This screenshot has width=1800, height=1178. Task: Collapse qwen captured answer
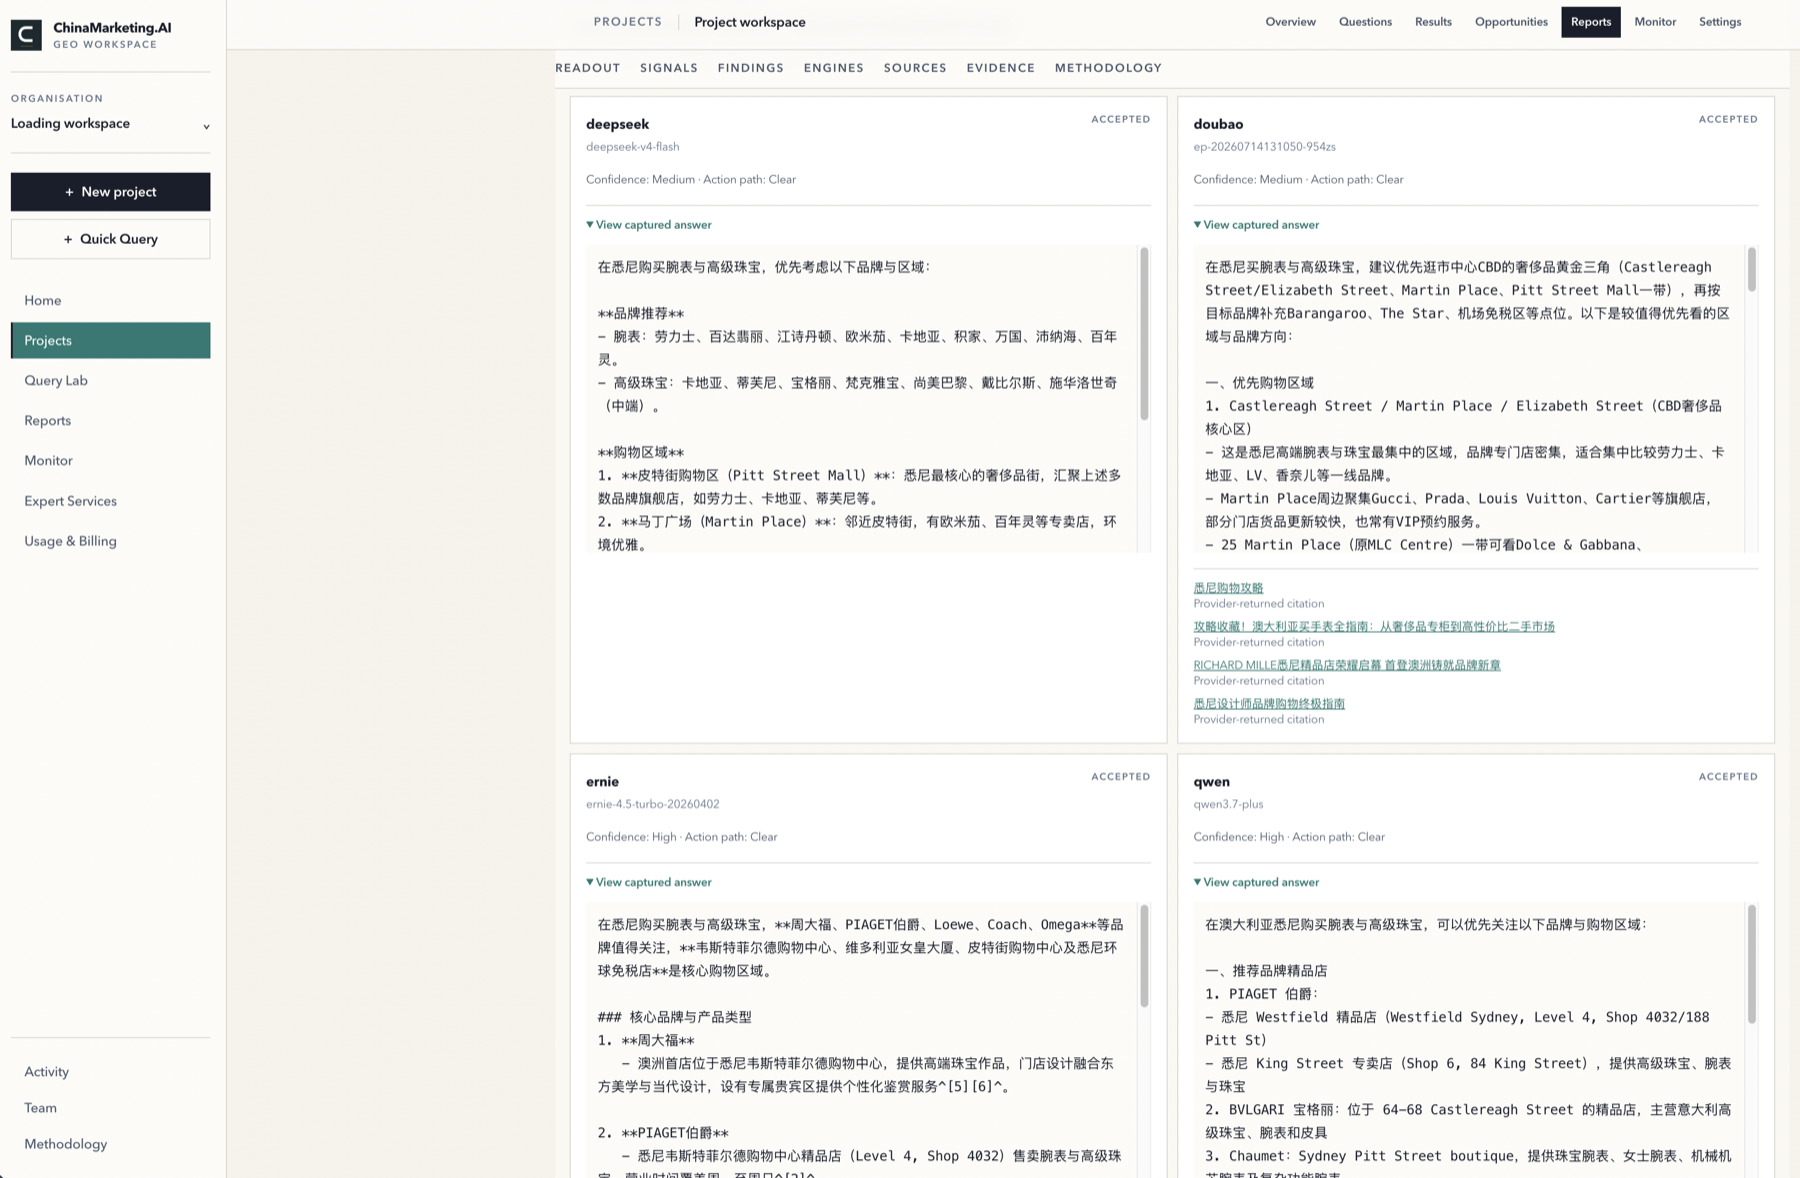(x=1256, y=882)
